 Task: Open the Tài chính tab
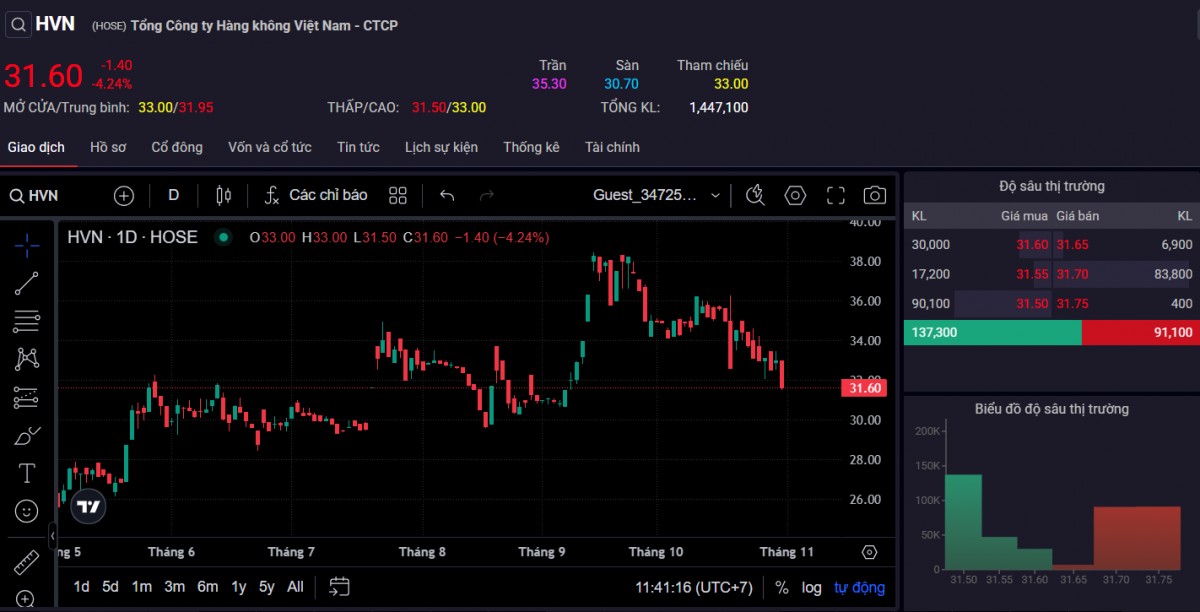coord(612,147)
